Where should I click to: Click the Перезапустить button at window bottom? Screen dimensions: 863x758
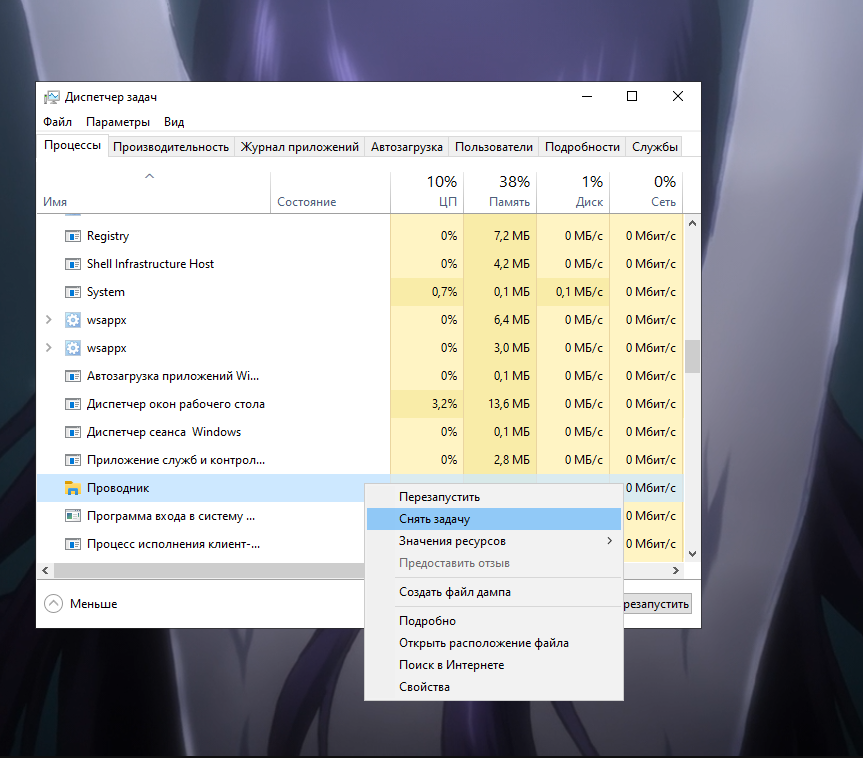tap(657, 604)
